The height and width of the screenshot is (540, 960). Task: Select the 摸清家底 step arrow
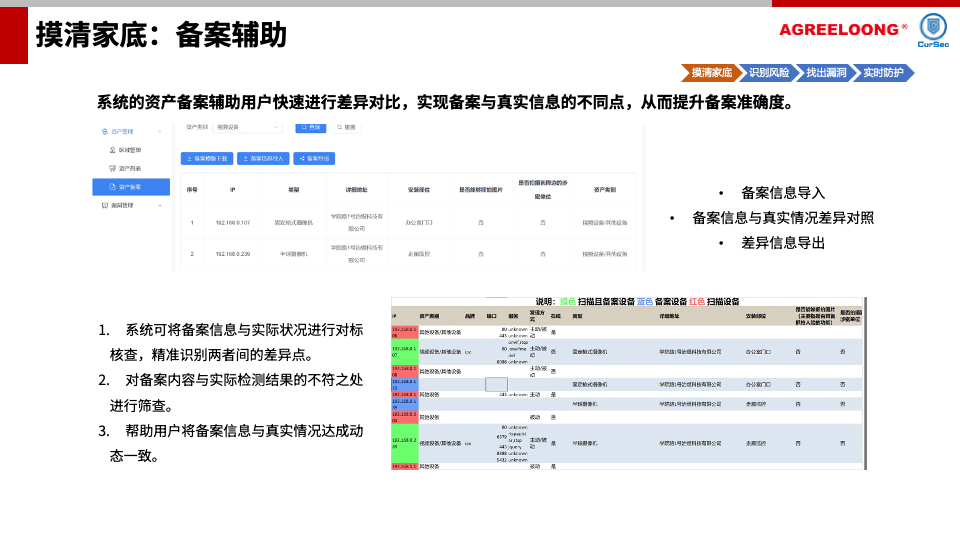point(710,73)
